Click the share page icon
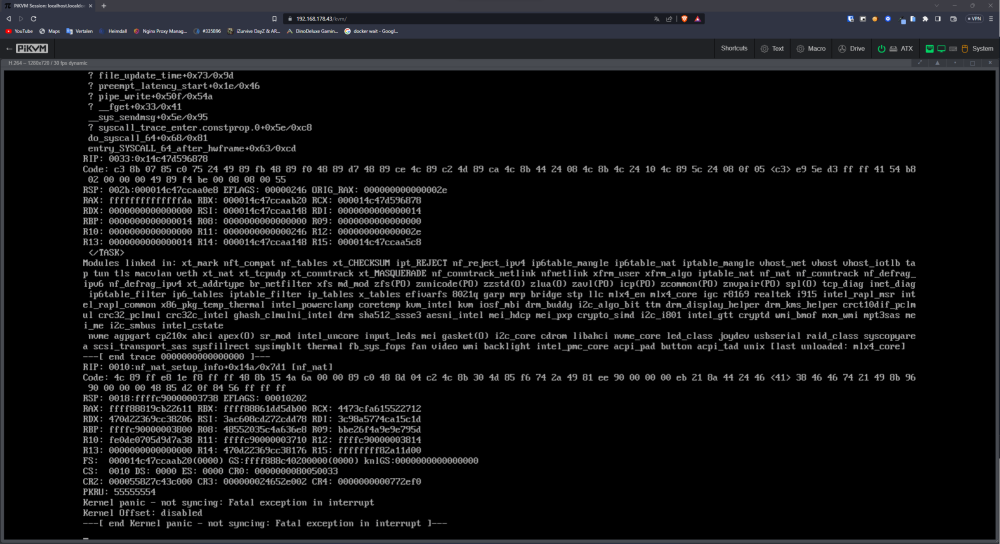Screen dimensions: 1000x544 click(669, 19)
